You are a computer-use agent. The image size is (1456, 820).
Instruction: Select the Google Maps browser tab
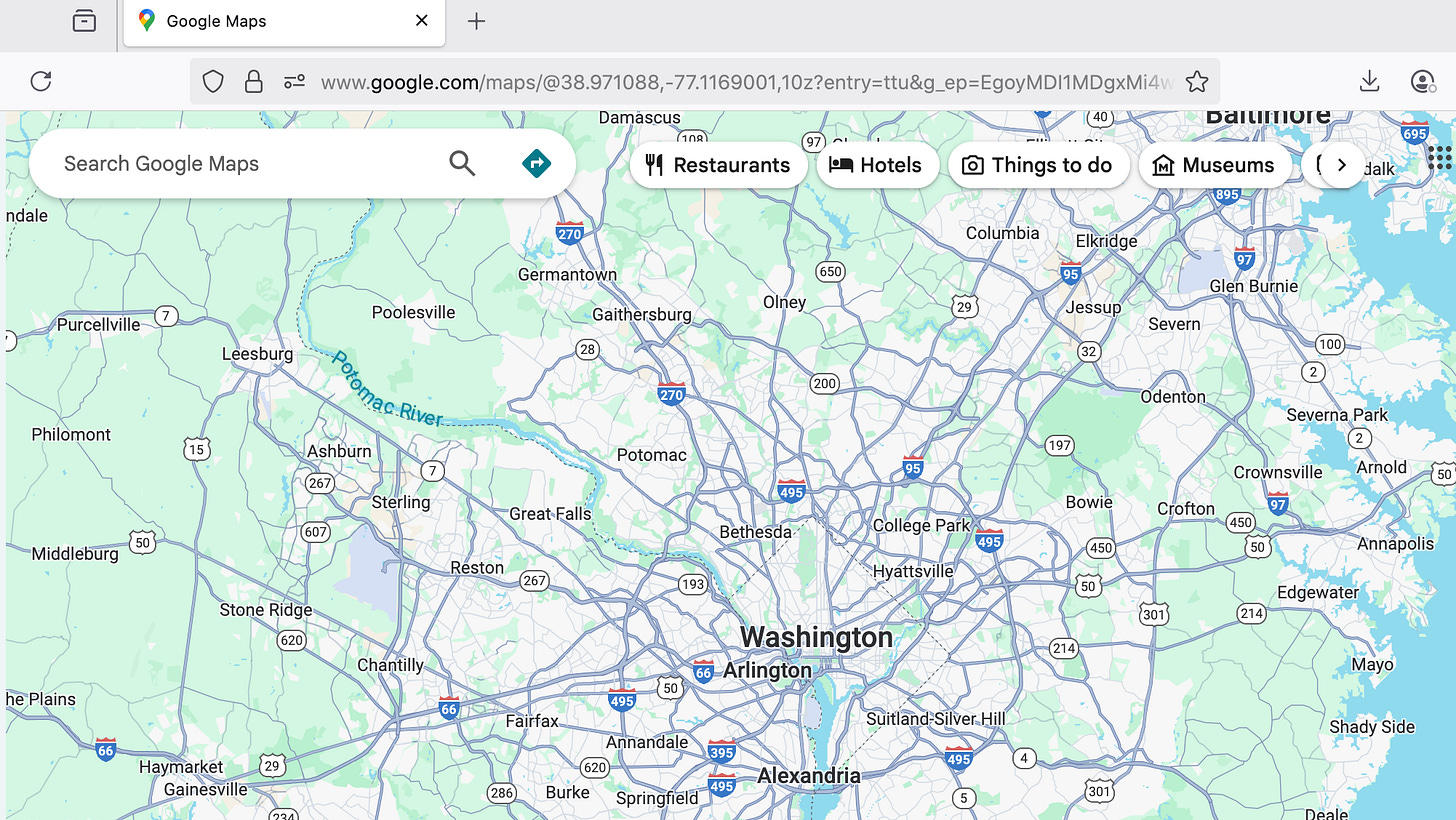pyautogui.click(x=284, y=22)
